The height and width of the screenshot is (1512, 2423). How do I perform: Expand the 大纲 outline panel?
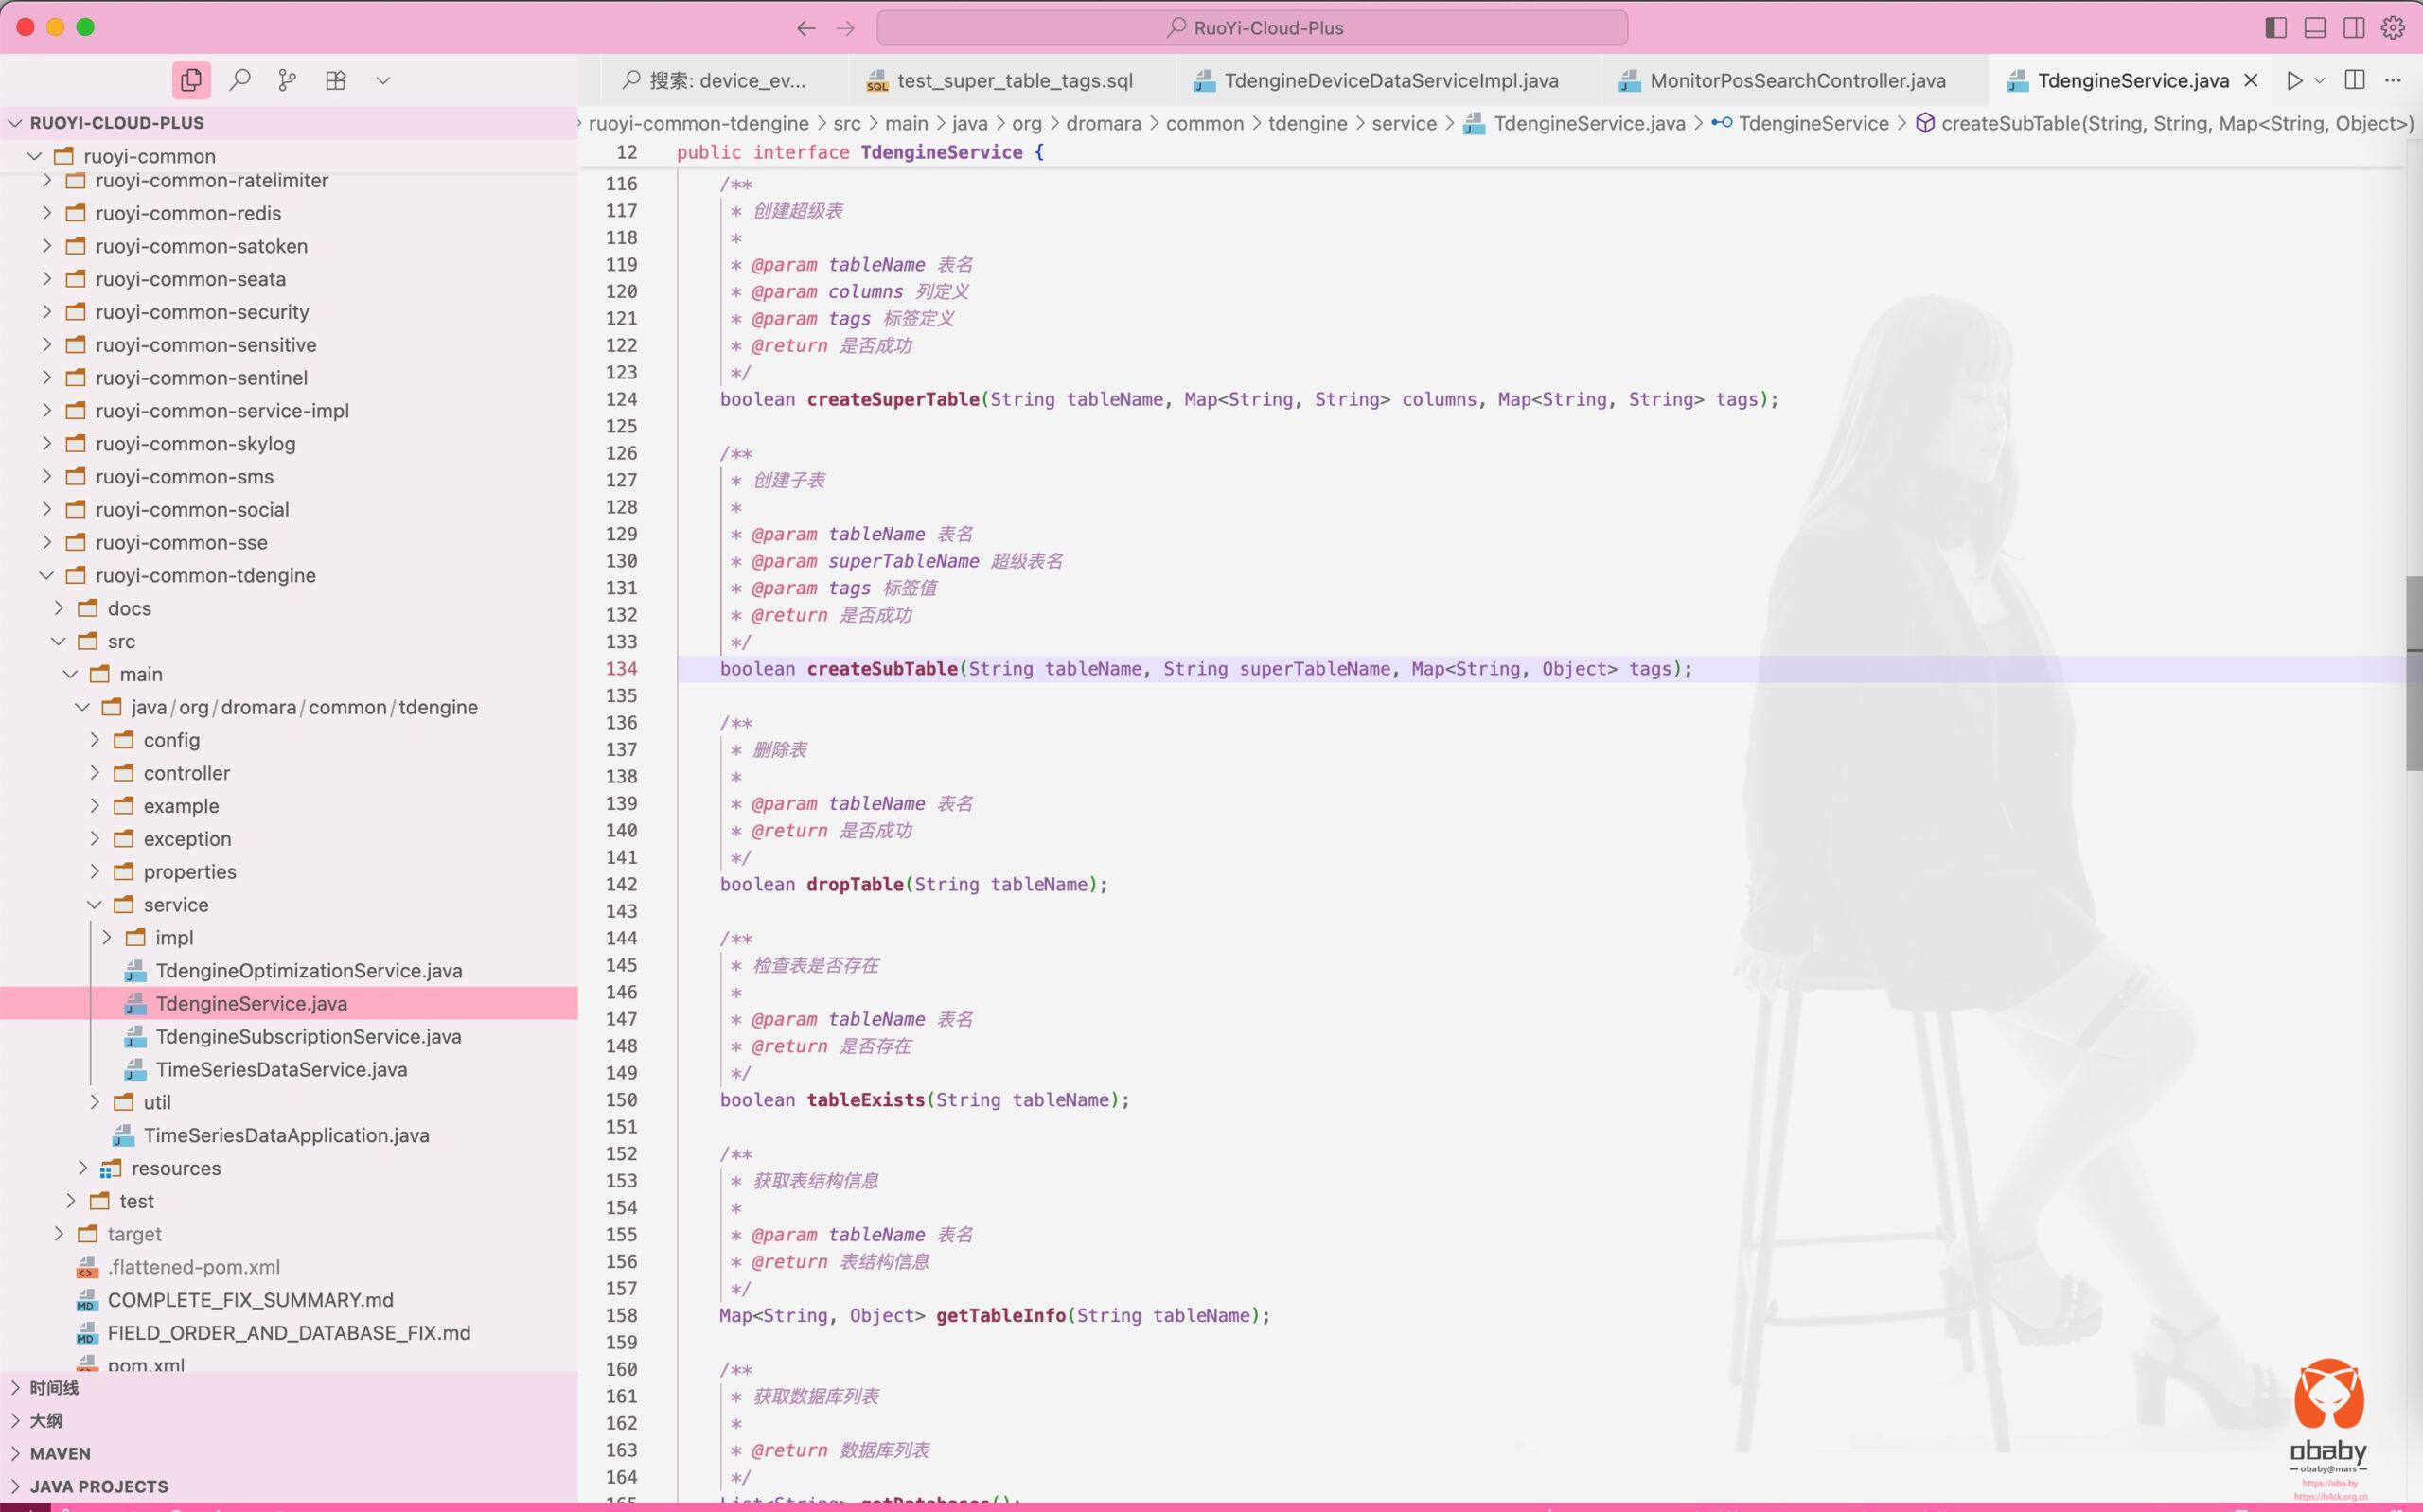pos(289,1421)
